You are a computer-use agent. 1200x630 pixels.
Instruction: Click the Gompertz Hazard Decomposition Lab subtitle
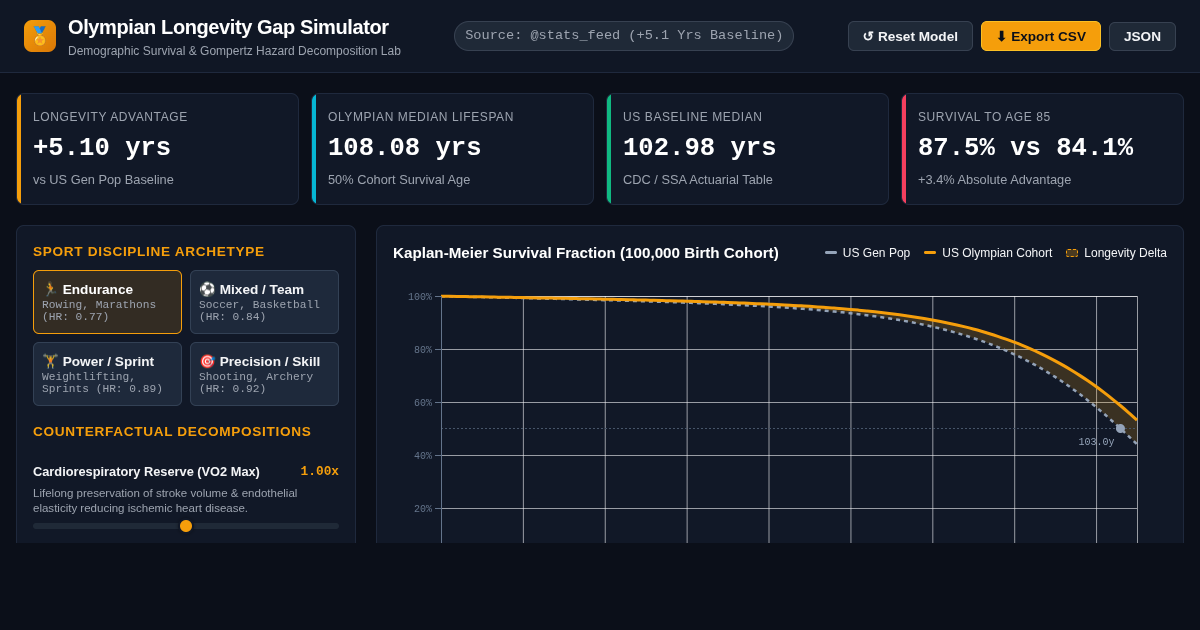coord(234,51)
